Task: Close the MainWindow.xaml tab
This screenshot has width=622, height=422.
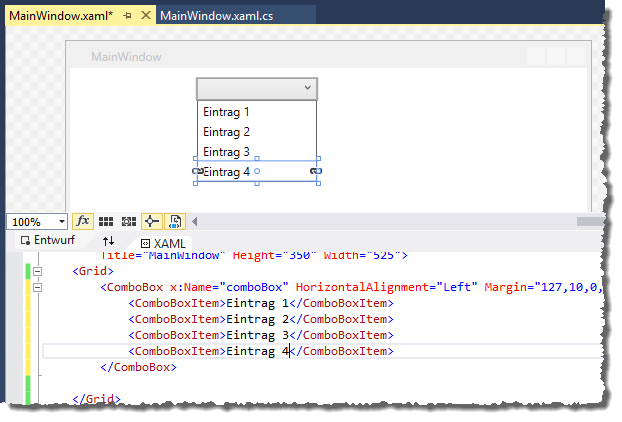Action: 145,16
